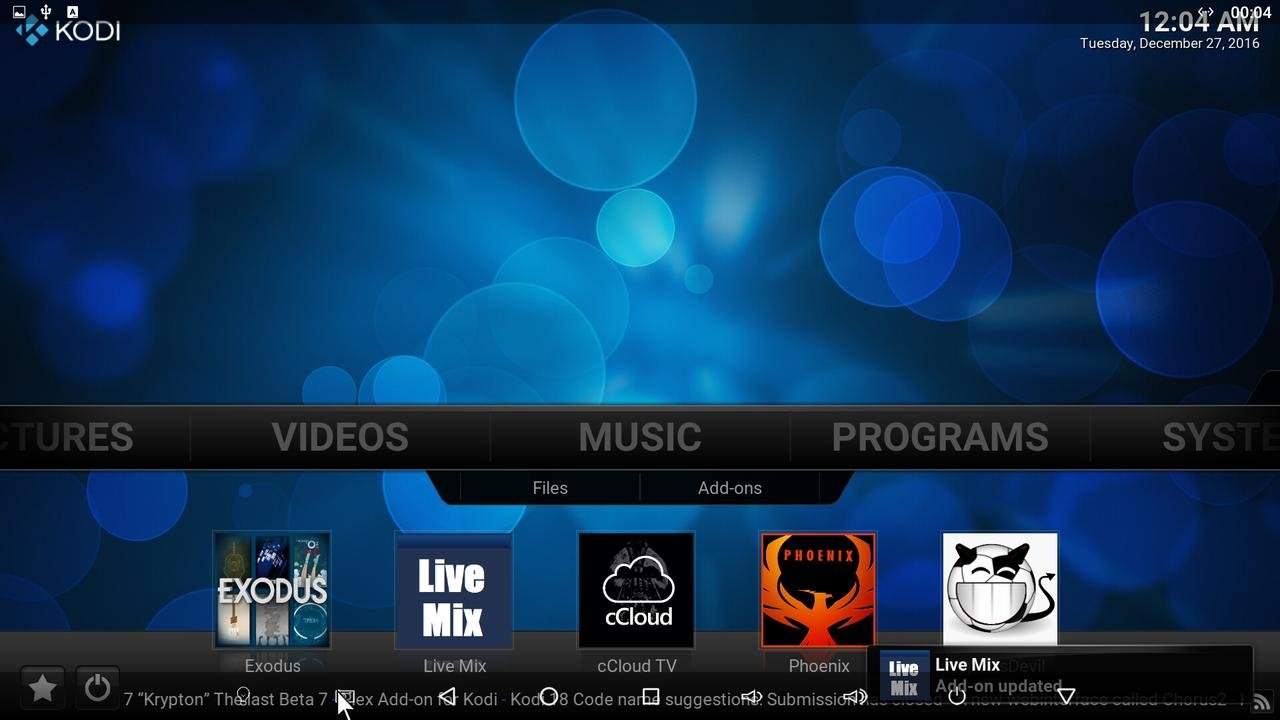Select SYSTEM in the main menu

coord(1220,437)
